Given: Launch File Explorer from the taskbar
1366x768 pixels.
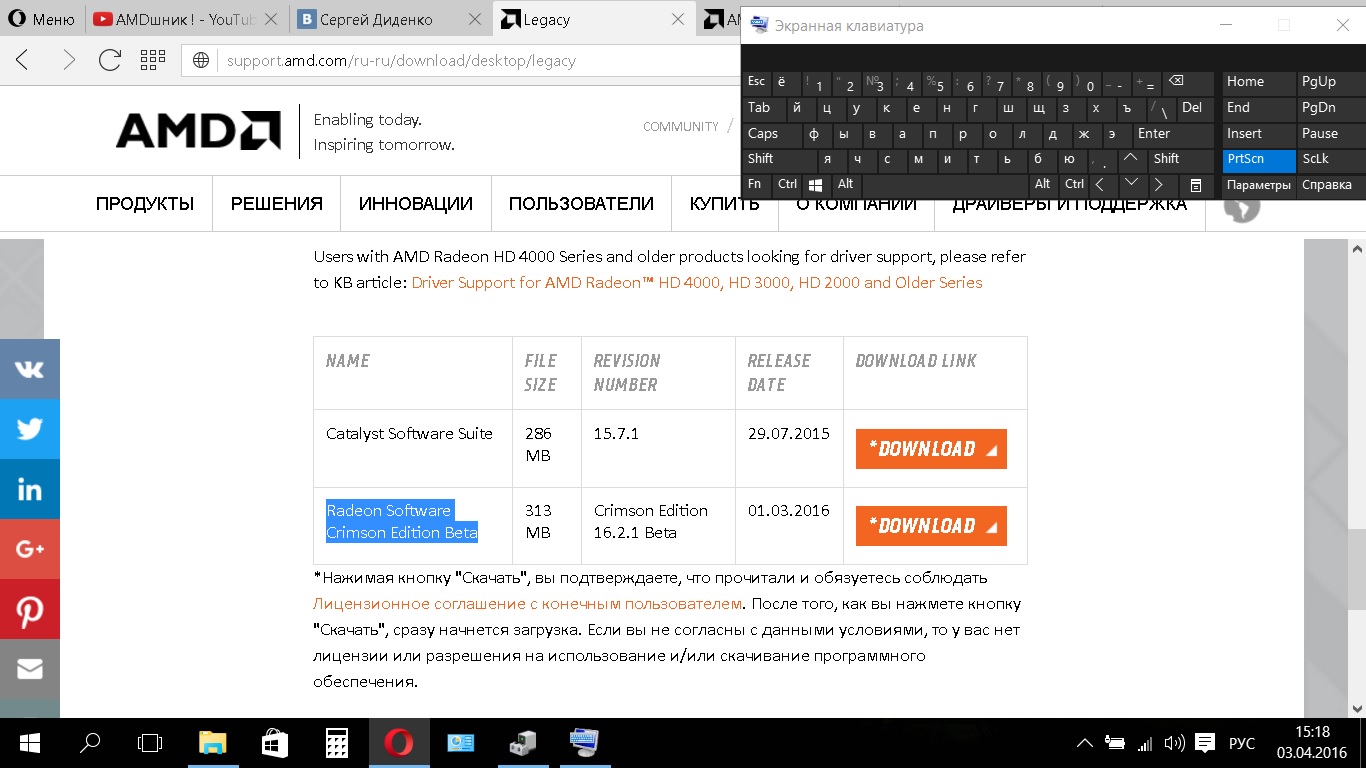Looking at the screenshot, I should point(212,742).
